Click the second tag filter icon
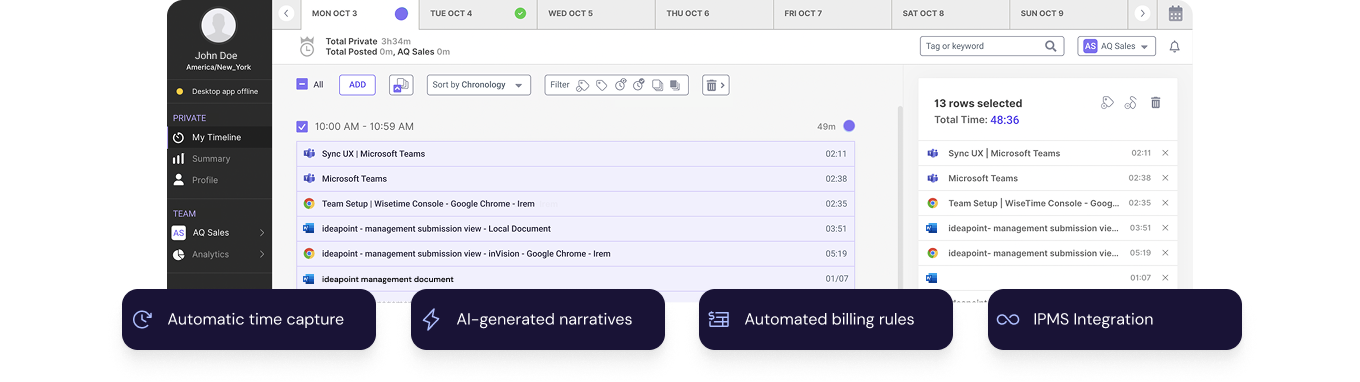 (601, 85)
